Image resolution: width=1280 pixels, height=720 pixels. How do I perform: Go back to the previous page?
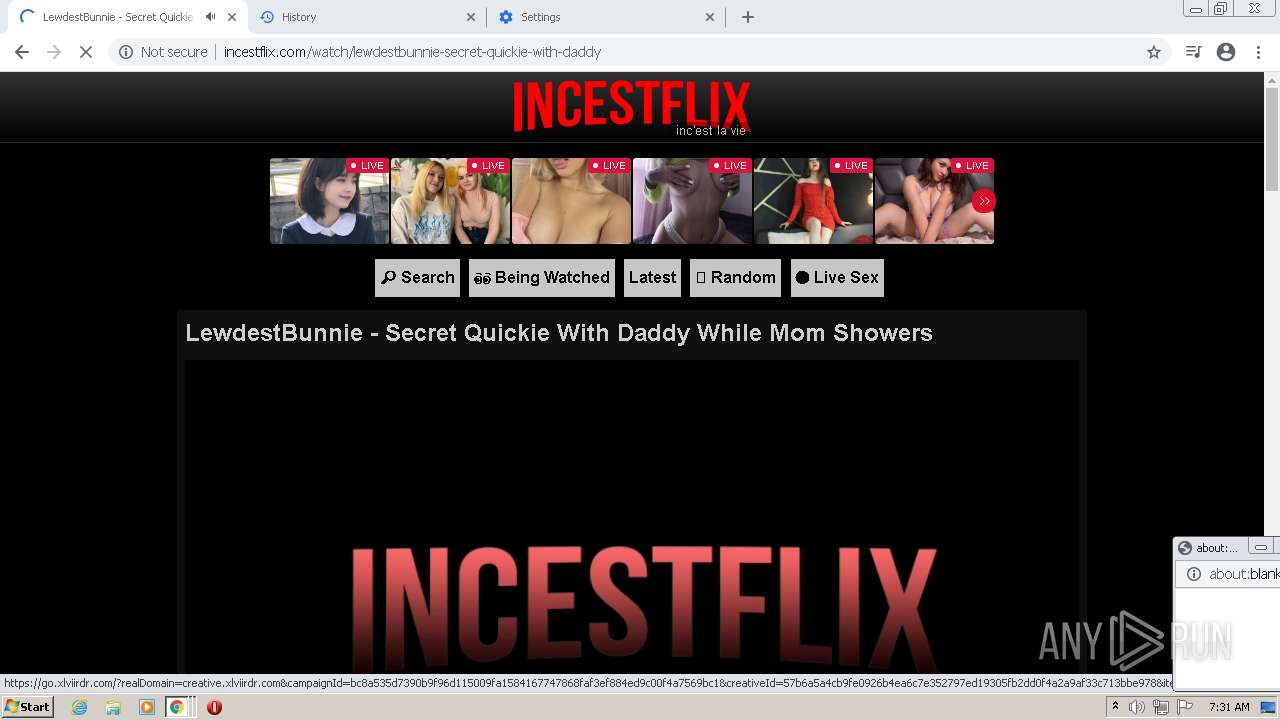[x=22, y=52]
